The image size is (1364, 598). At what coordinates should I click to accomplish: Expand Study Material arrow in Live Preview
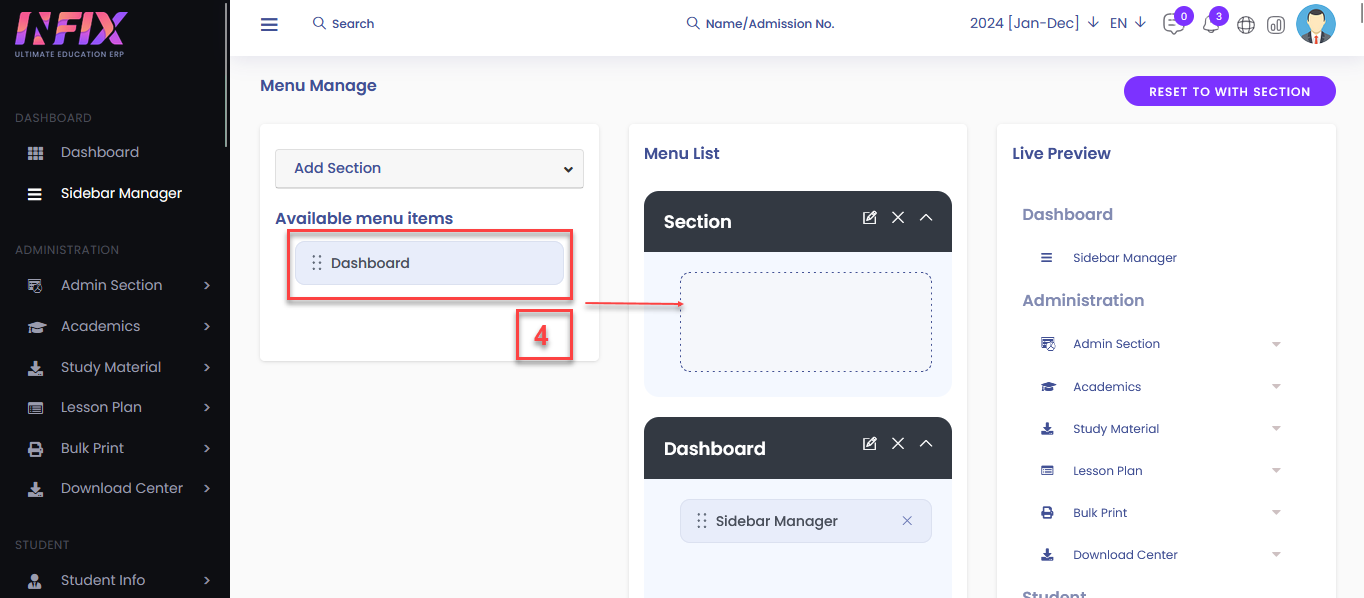point(1276,429)
